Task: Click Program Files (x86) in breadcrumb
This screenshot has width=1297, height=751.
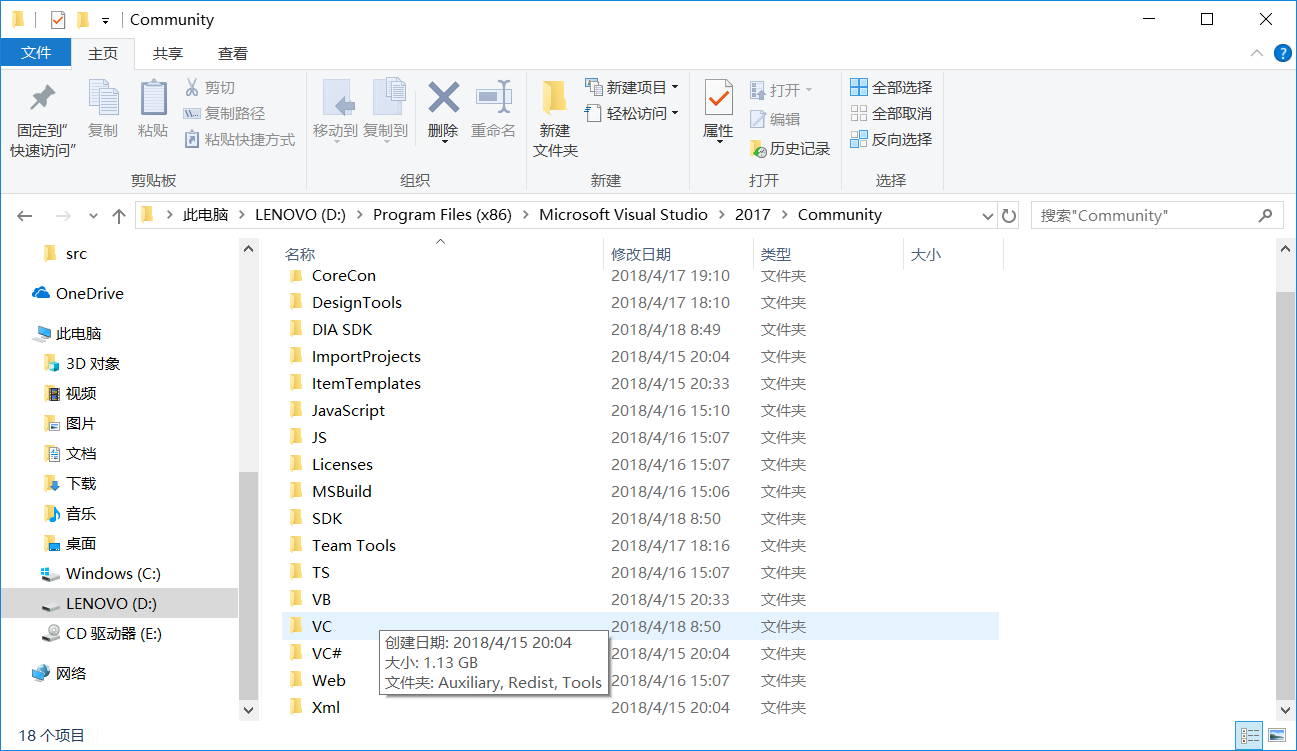Action: click(x=442, y=215)
